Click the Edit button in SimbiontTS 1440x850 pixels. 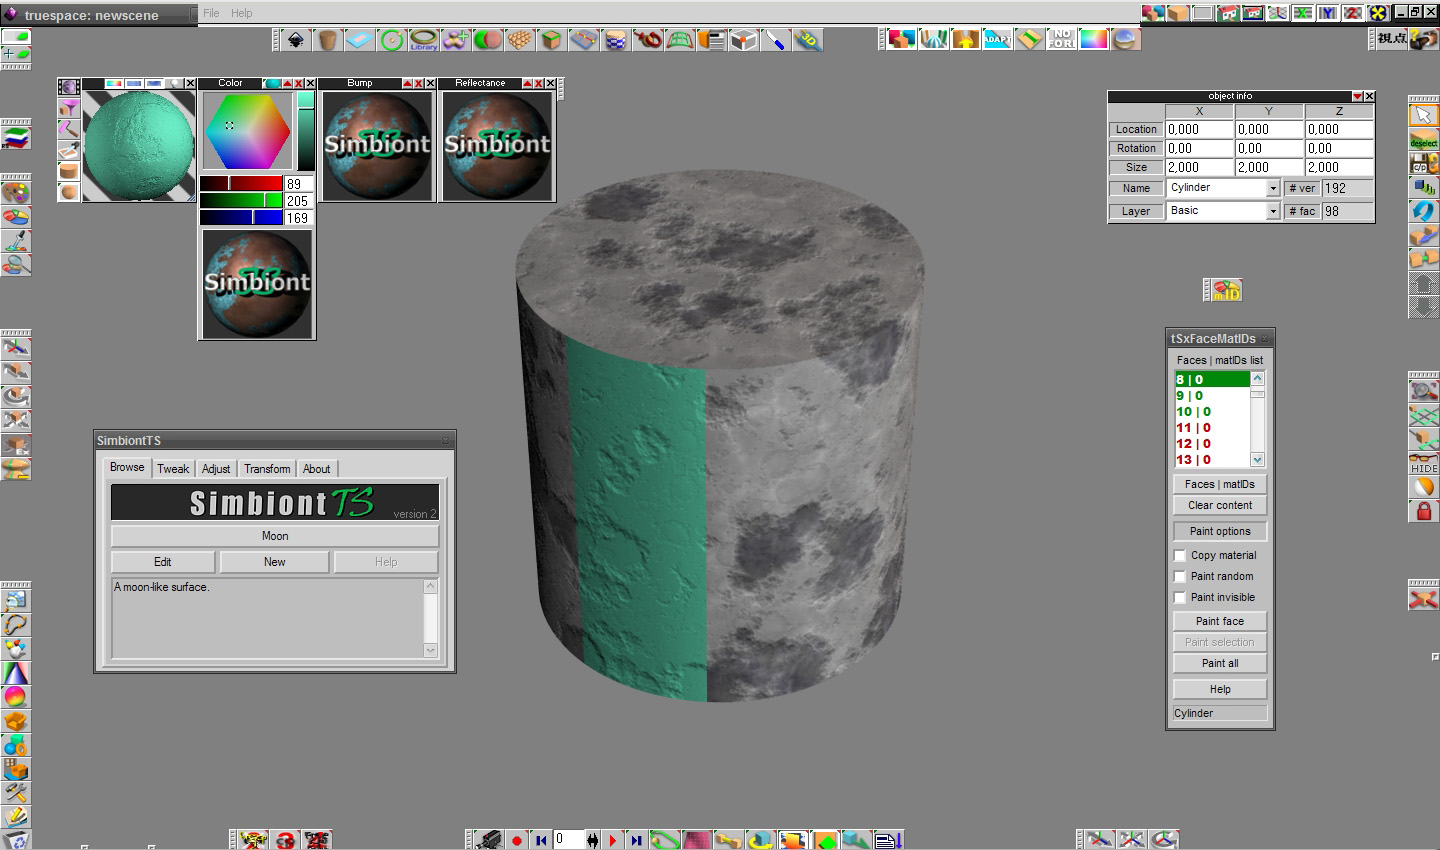[x=163, y=562]
